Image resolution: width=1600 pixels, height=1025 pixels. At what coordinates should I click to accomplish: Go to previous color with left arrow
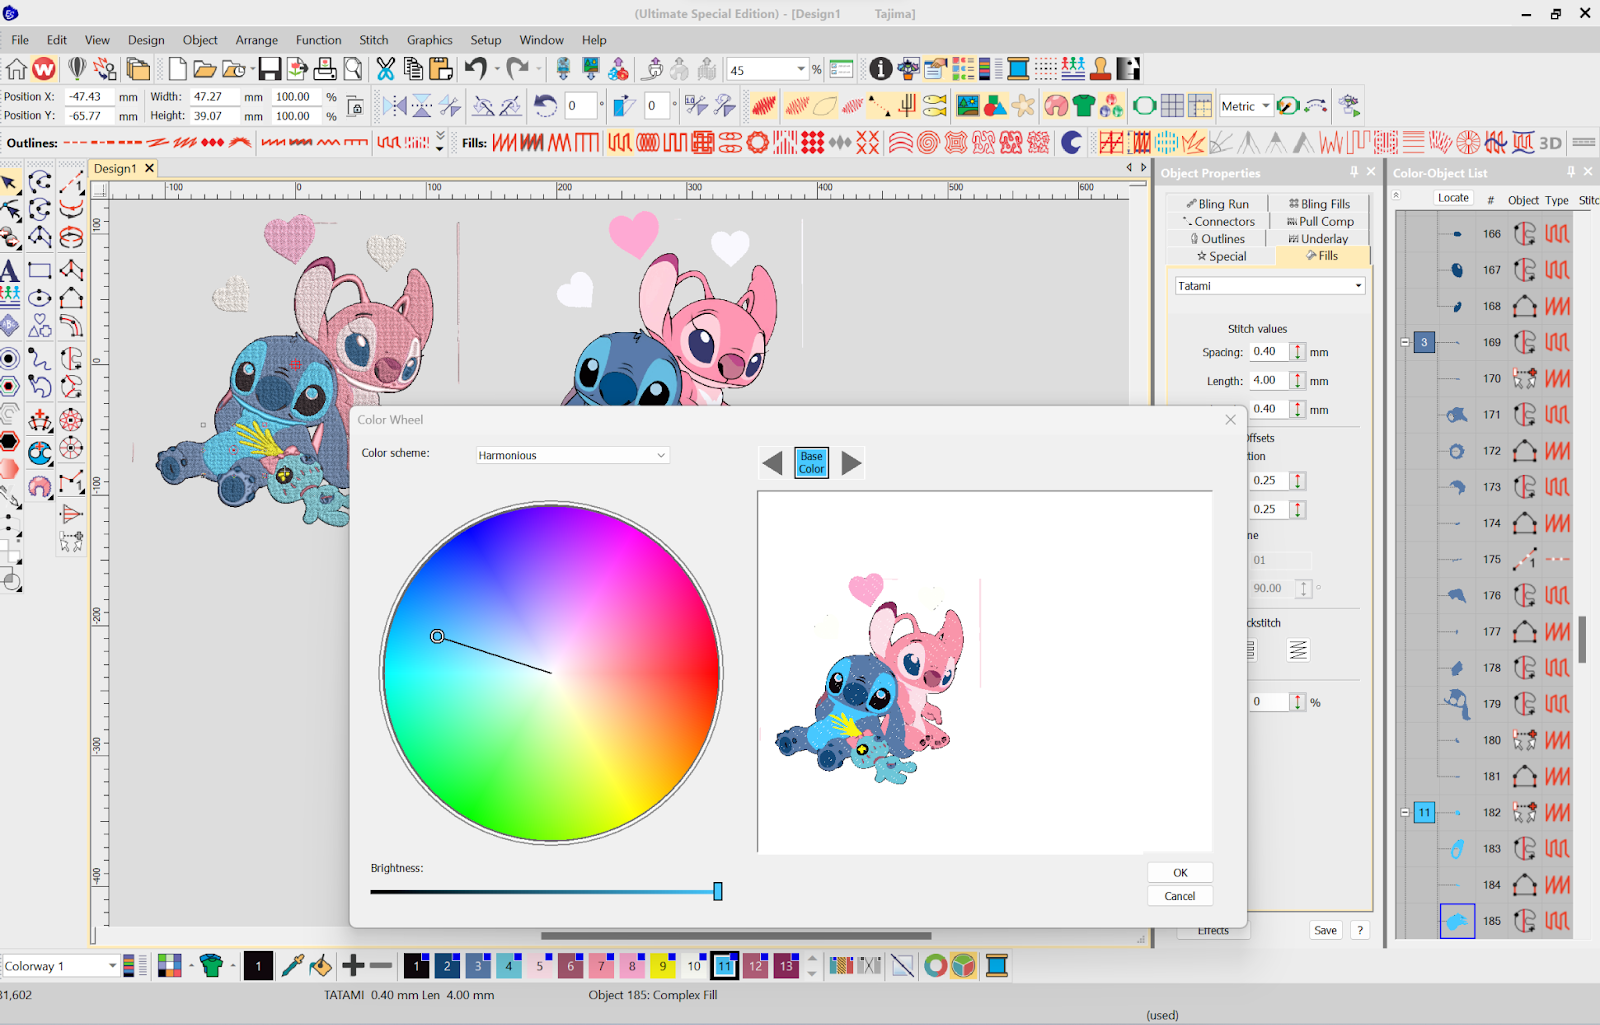pos(772,463)
